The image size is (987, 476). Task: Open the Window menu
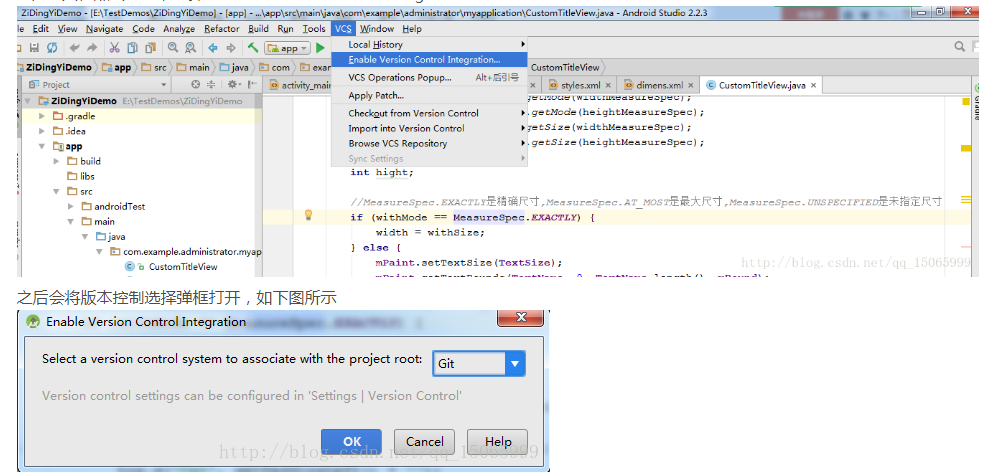click(376, 28)
